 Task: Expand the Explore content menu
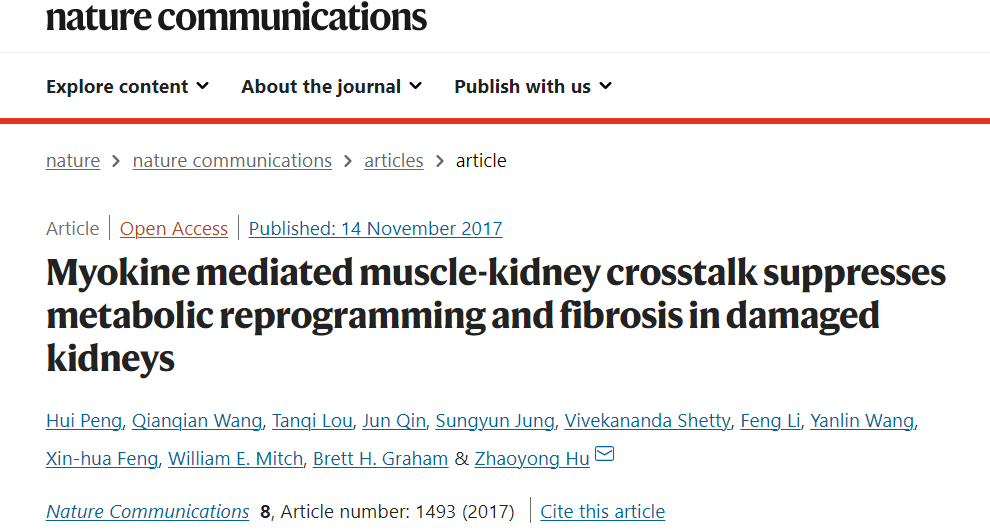click(127, 87)
